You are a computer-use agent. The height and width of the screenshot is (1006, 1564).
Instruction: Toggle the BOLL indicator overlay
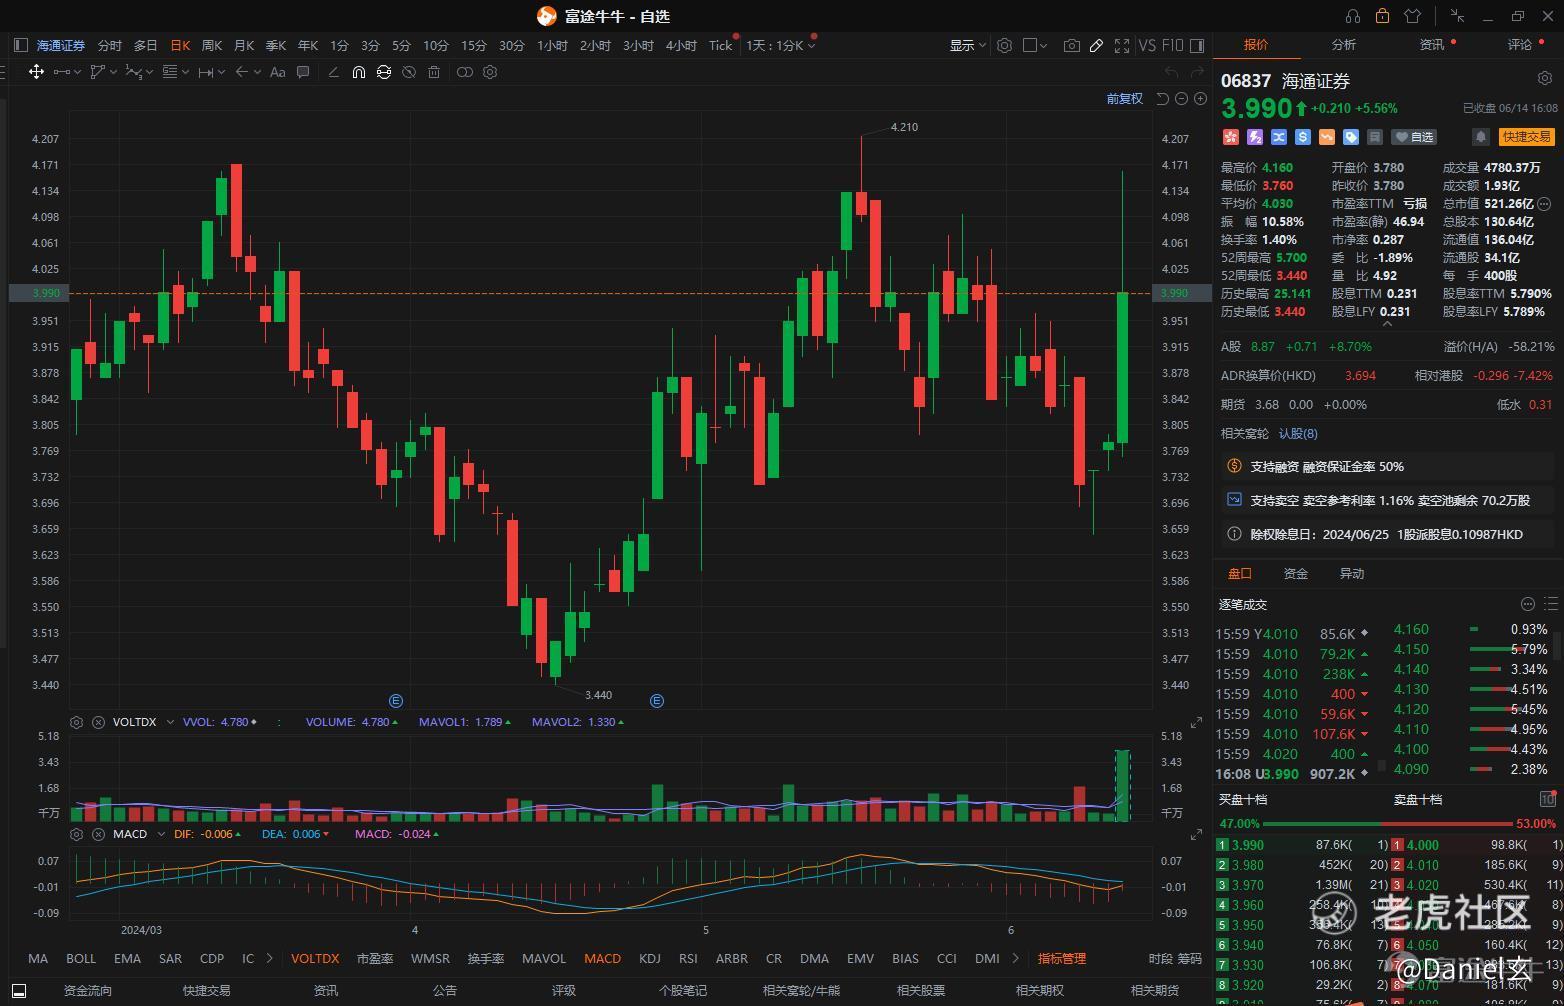81,958
